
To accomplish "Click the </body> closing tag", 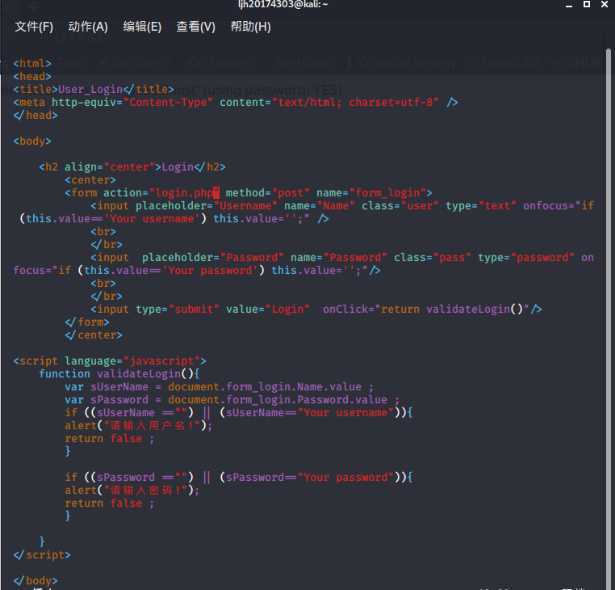I will coord(35,581).
